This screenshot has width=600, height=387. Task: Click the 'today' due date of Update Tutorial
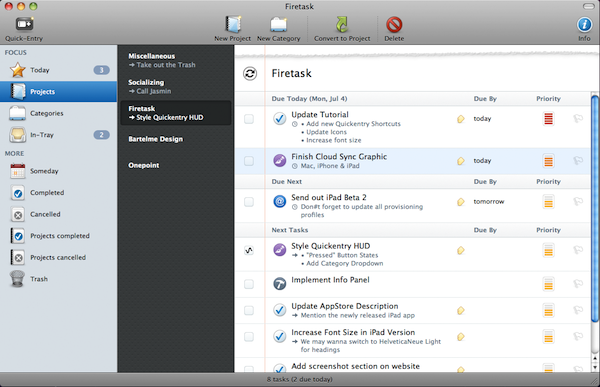tap(482, 119)
